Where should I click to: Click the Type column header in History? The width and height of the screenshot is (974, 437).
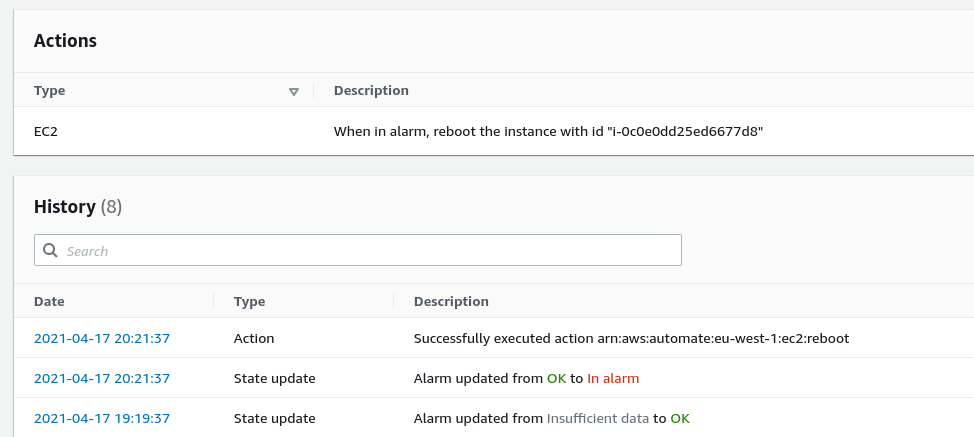(x=249, y=301)
